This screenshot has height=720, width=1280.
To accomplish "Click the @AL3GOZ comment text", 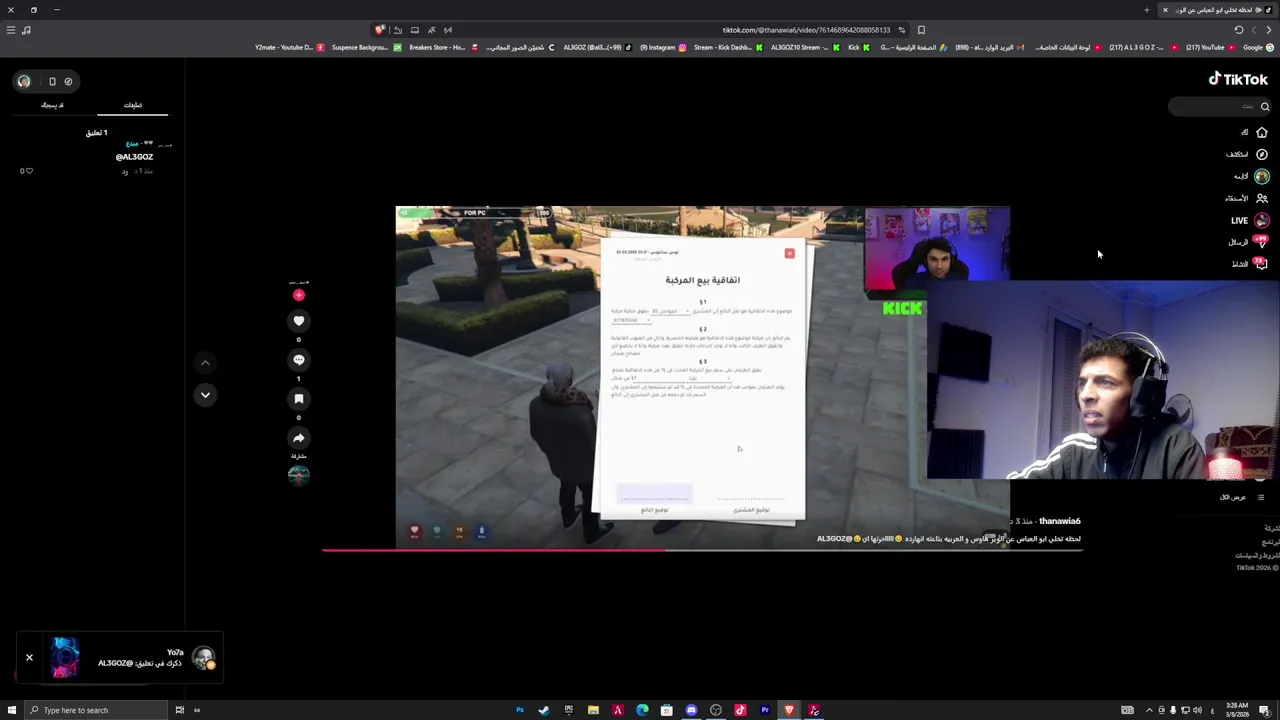I will (134, 157).
